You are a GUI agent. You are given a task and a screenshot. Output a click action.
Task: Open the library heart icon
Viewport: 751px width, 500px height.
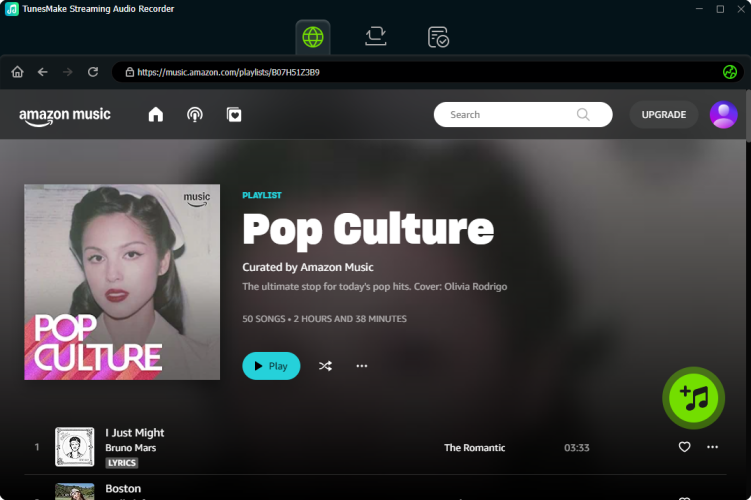pos(234,114)
